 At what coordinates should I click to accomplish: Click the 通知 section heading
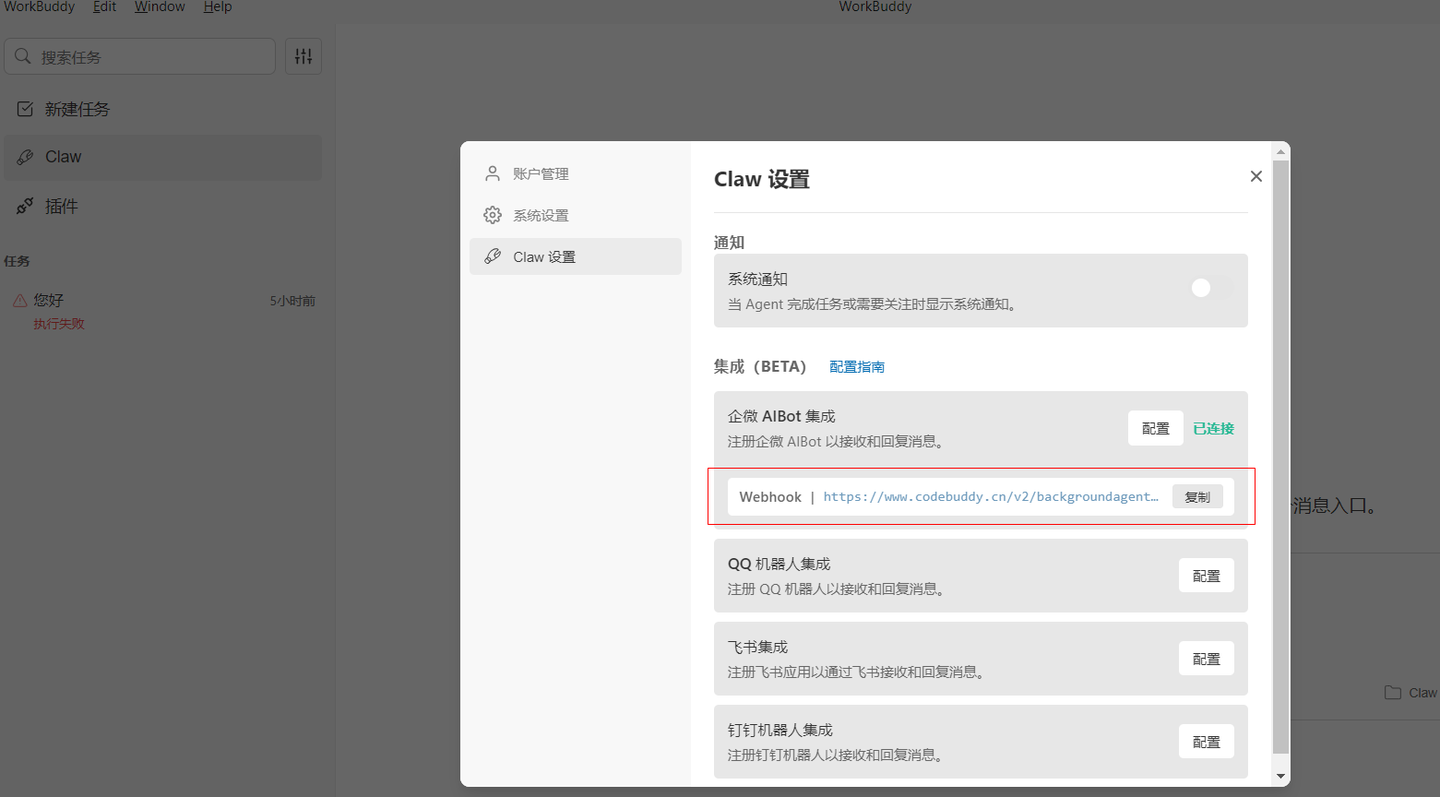click(729, 242)
